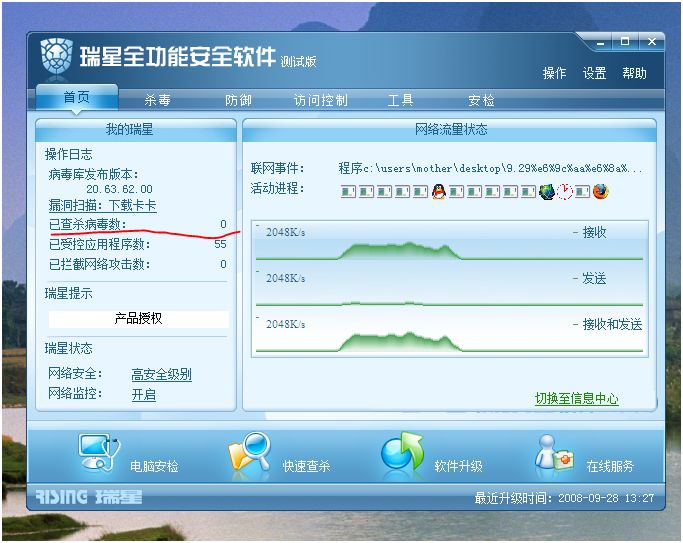
Task: Minimize the Rising security window
Action: coord(601,42)
